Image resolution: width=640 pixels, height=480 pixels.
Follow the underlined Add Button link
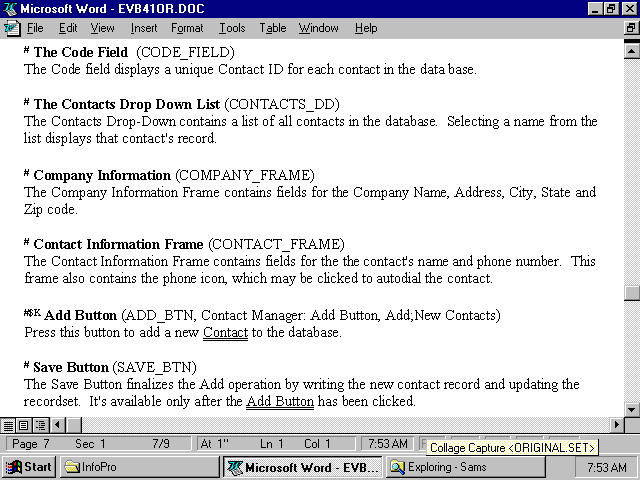pos(280,402)
